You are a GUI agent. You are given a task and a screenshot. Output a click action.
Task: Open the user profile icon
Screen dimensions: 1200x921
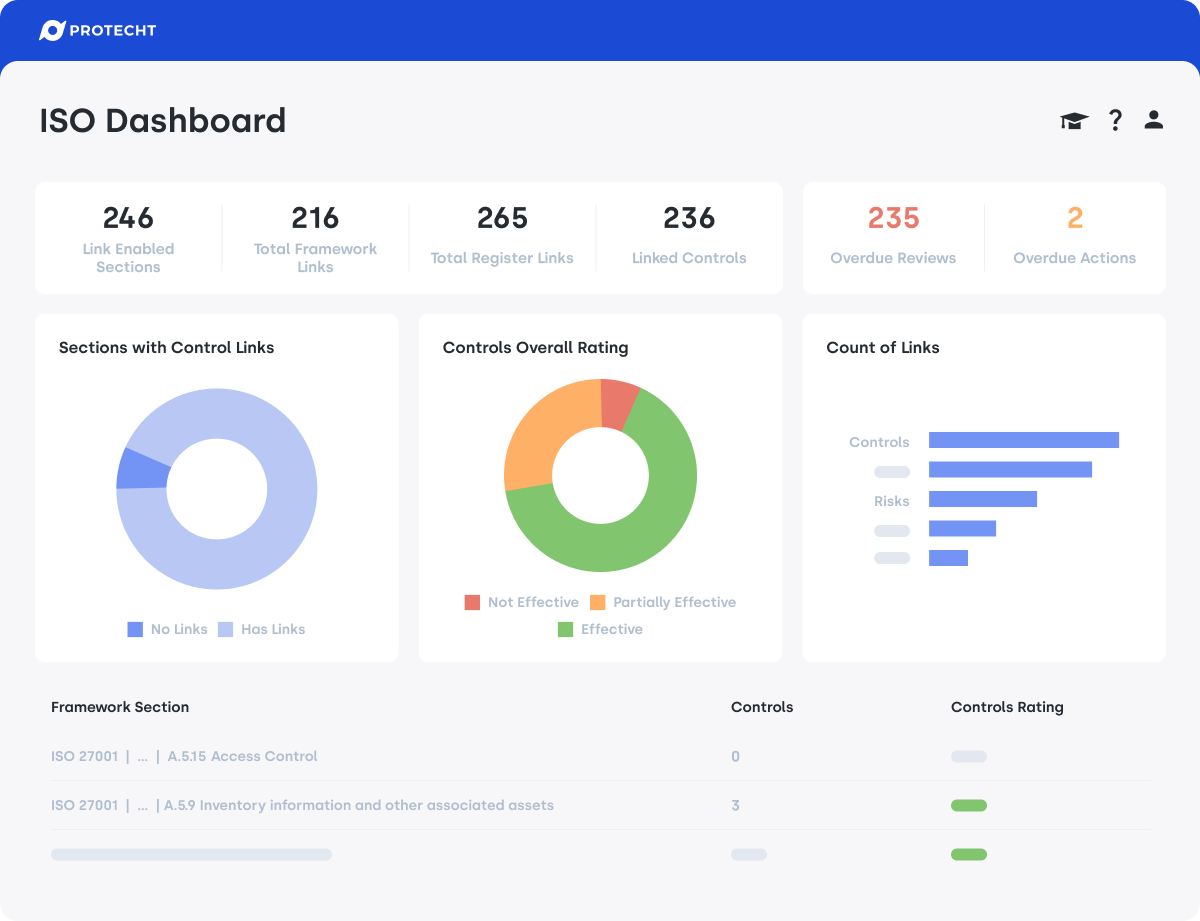pyautogui.click(x=1154, y=121)
